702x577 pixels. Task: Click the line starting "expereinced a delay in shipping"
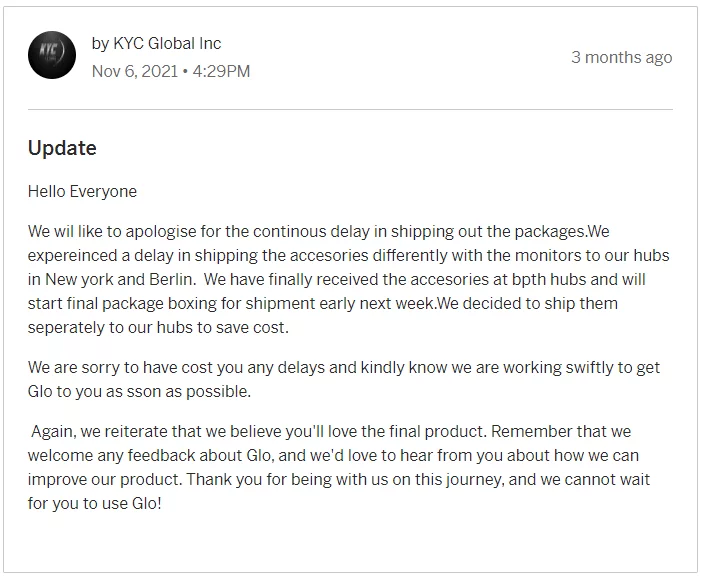(x=348, y=255)
